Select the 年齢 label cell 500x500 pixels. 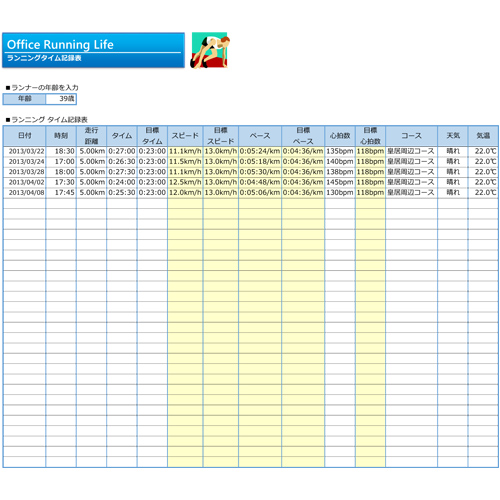tap(24, 99)
